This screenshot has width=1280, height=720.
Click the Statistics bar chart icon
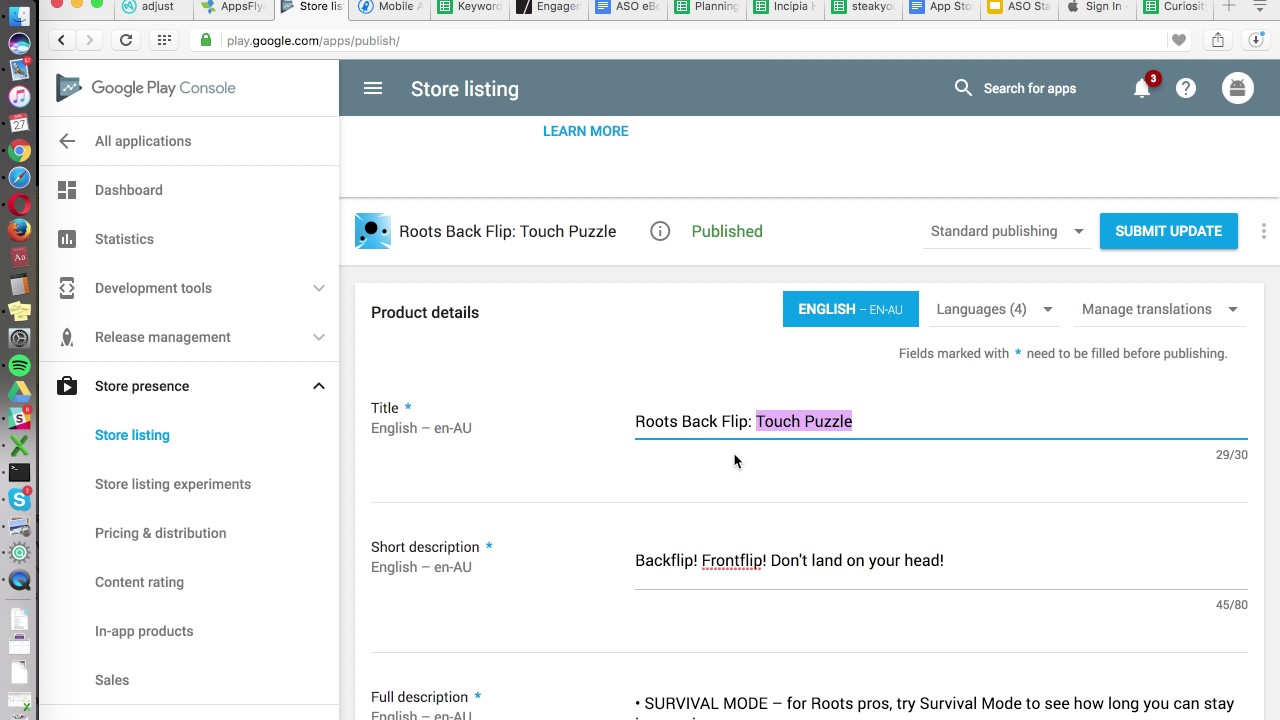click(67, 239)
